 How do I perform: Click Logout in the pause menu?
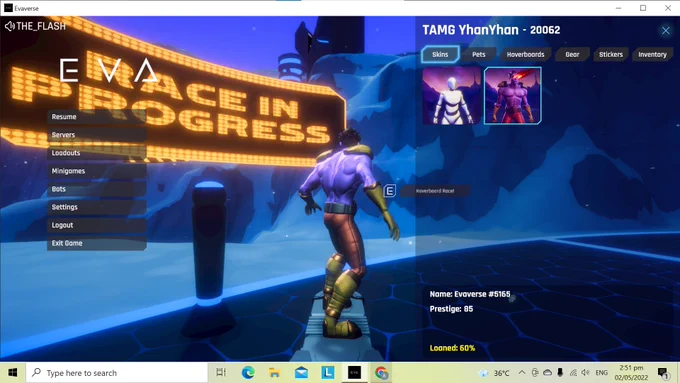click(96, 225)
